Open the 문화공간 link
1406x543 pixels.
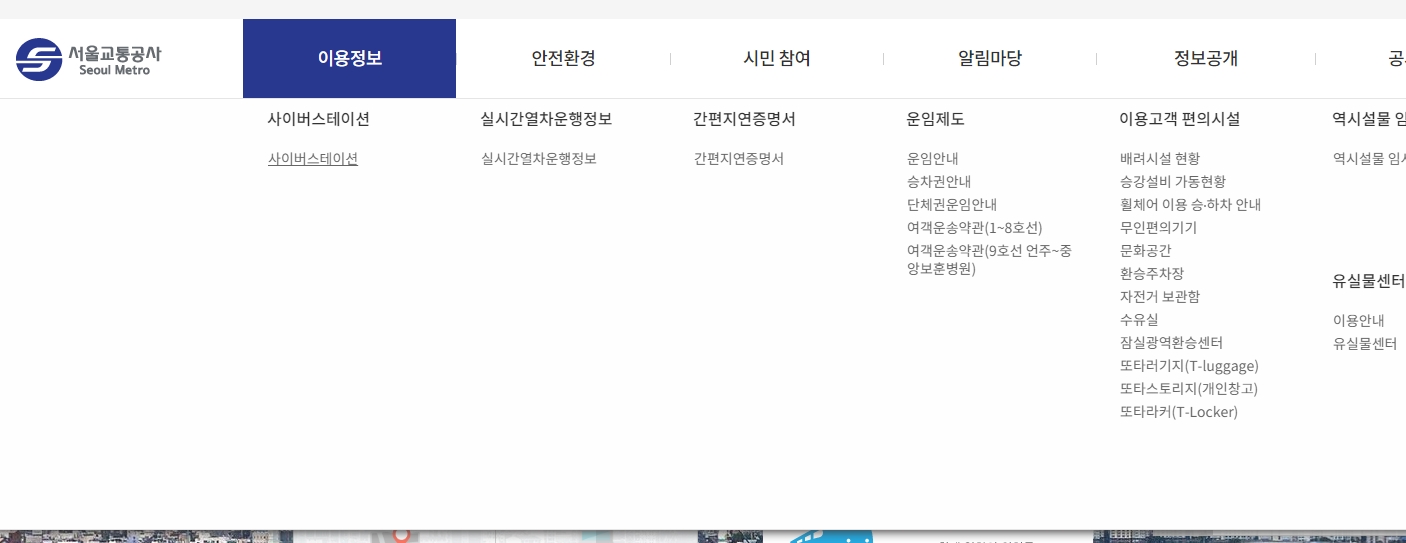click(x=1145, y=250)
